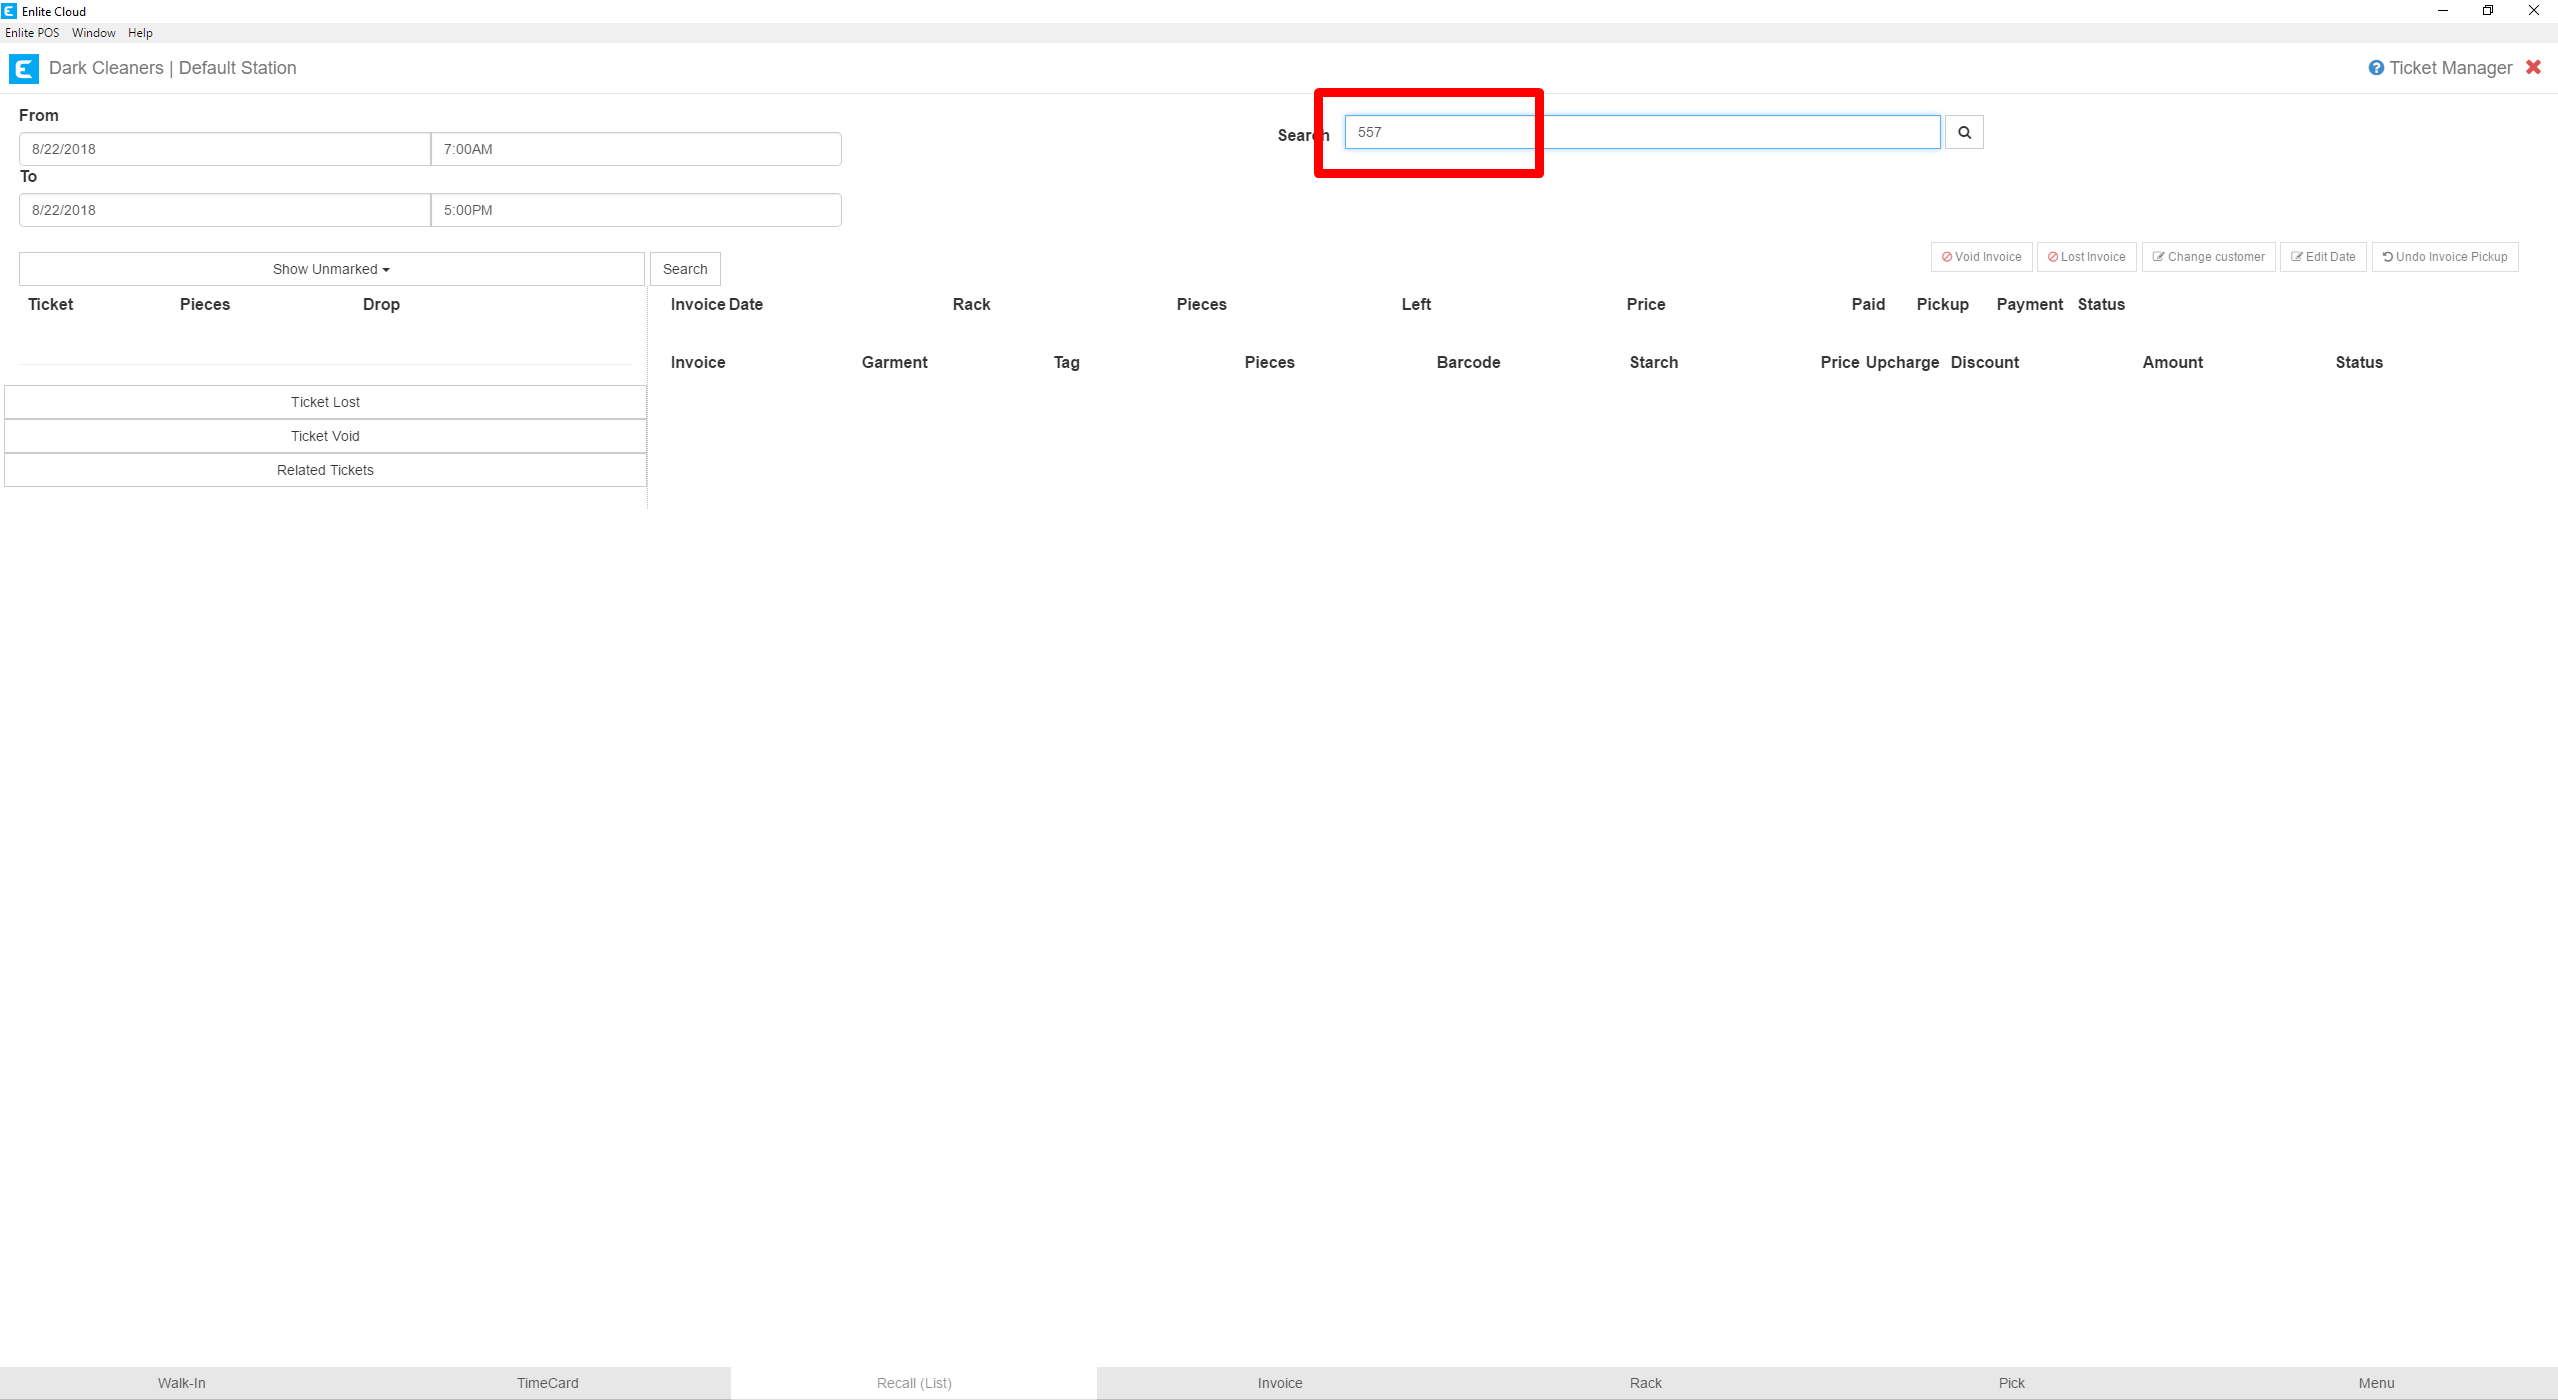Image resolution: width=2558 pixels, height=1400 pixels.
Task: Click the To time field 5:00PM
Action: point(635,210)
